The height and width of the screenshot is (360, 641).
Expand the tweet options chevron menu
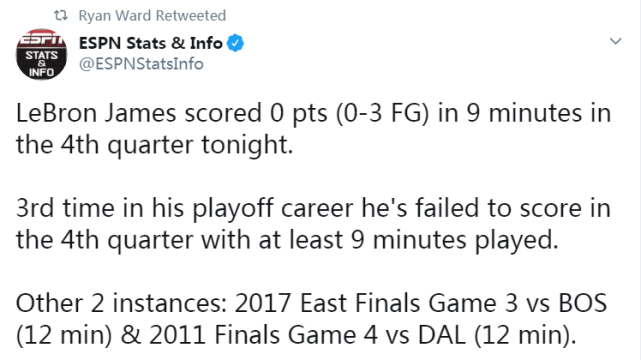coord(615,41)
